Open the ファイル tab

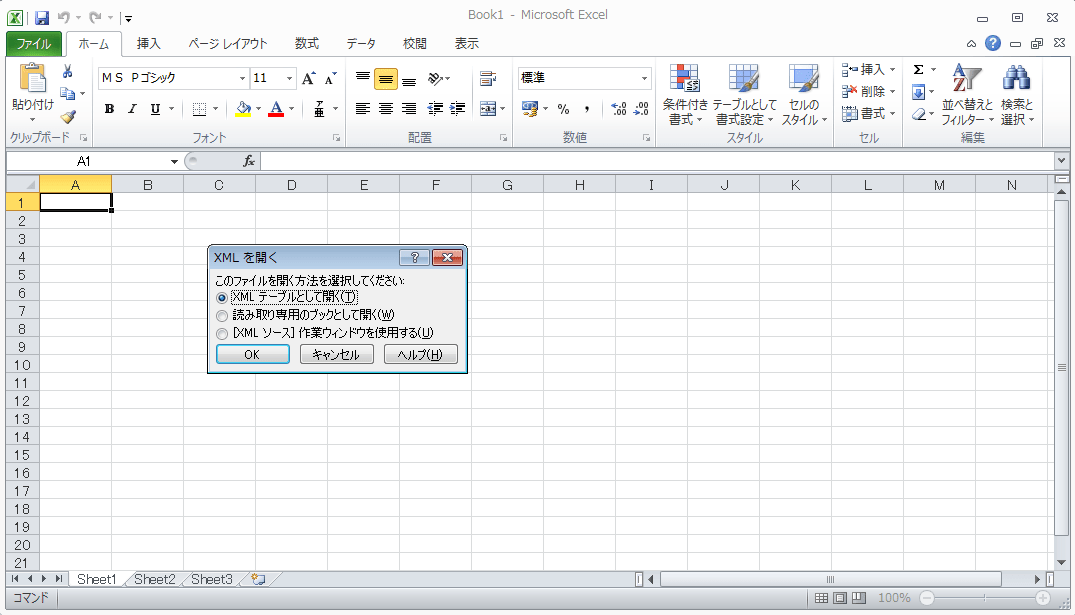34,44
